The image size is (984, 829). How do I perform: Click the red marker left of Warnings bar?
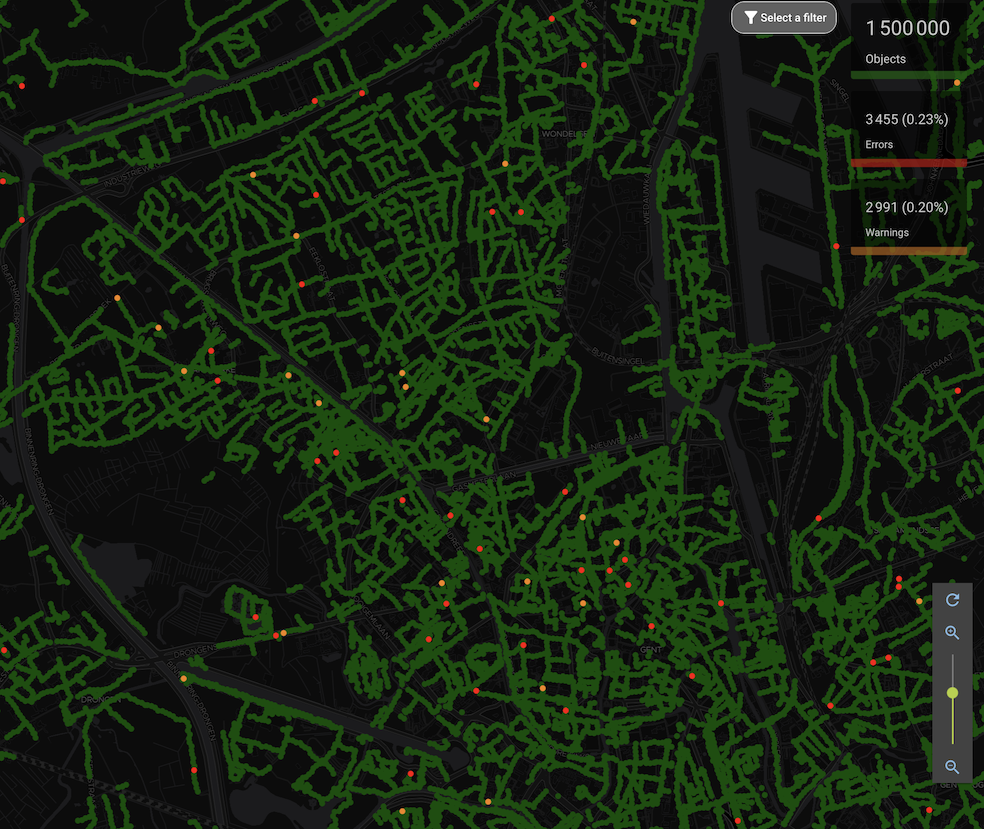[x=837, y=246]
